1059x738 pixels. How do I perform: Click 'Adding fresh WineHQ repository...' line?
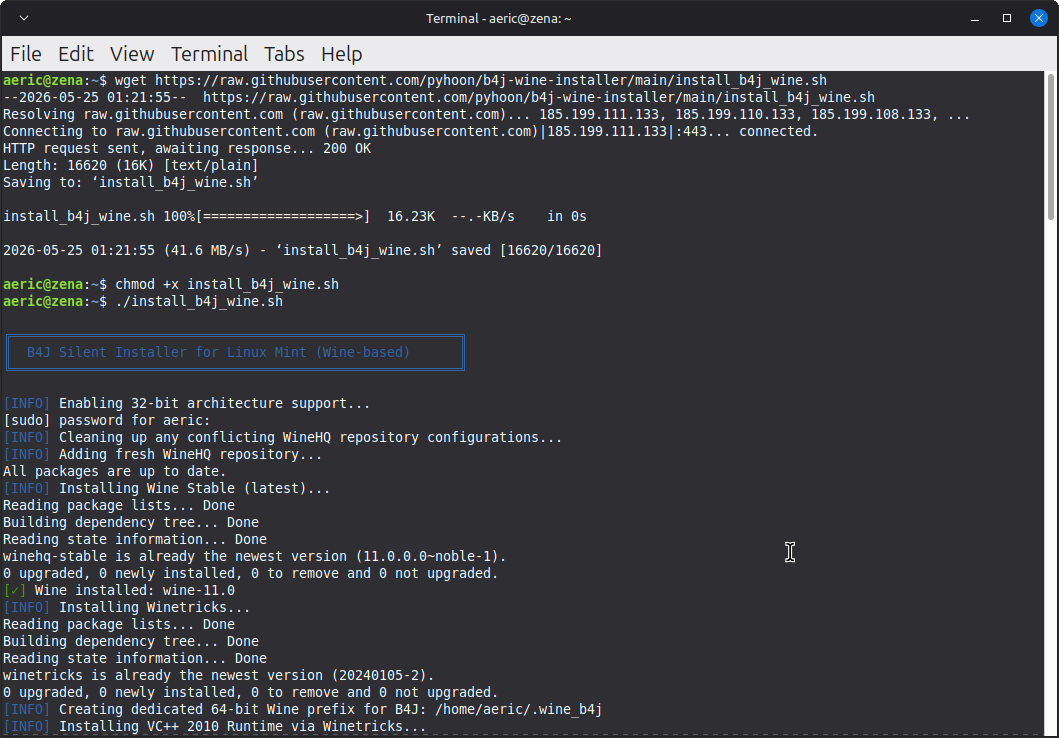(163, 454)
